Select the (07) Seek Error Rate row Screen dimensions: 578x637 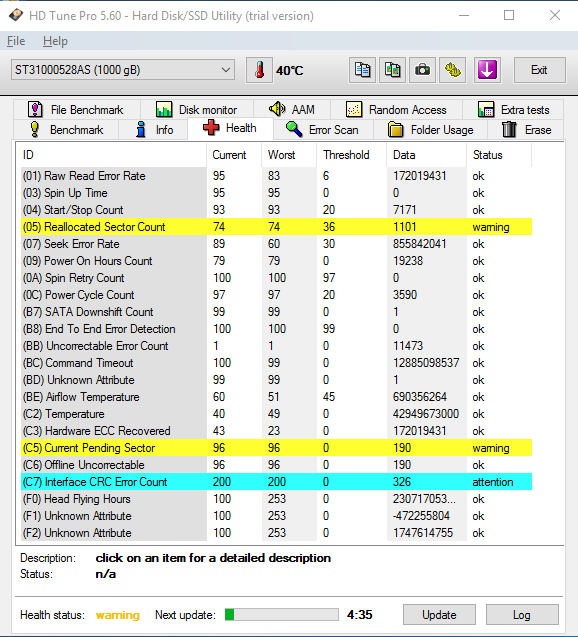tap(276, 244)
